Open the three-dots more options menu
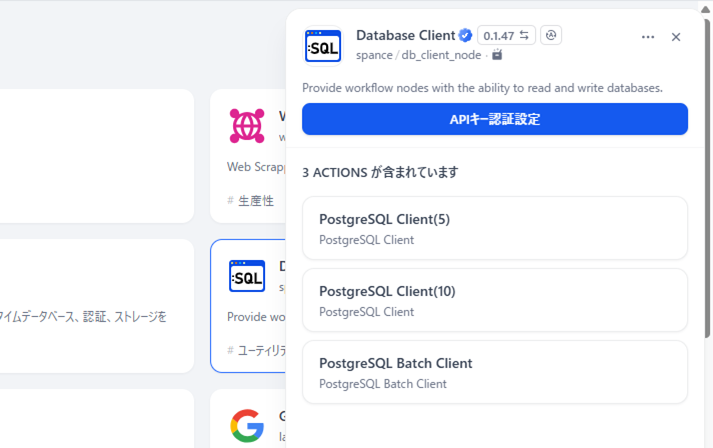This screenshot has width=713, height=448. click(x=648, y=37)
